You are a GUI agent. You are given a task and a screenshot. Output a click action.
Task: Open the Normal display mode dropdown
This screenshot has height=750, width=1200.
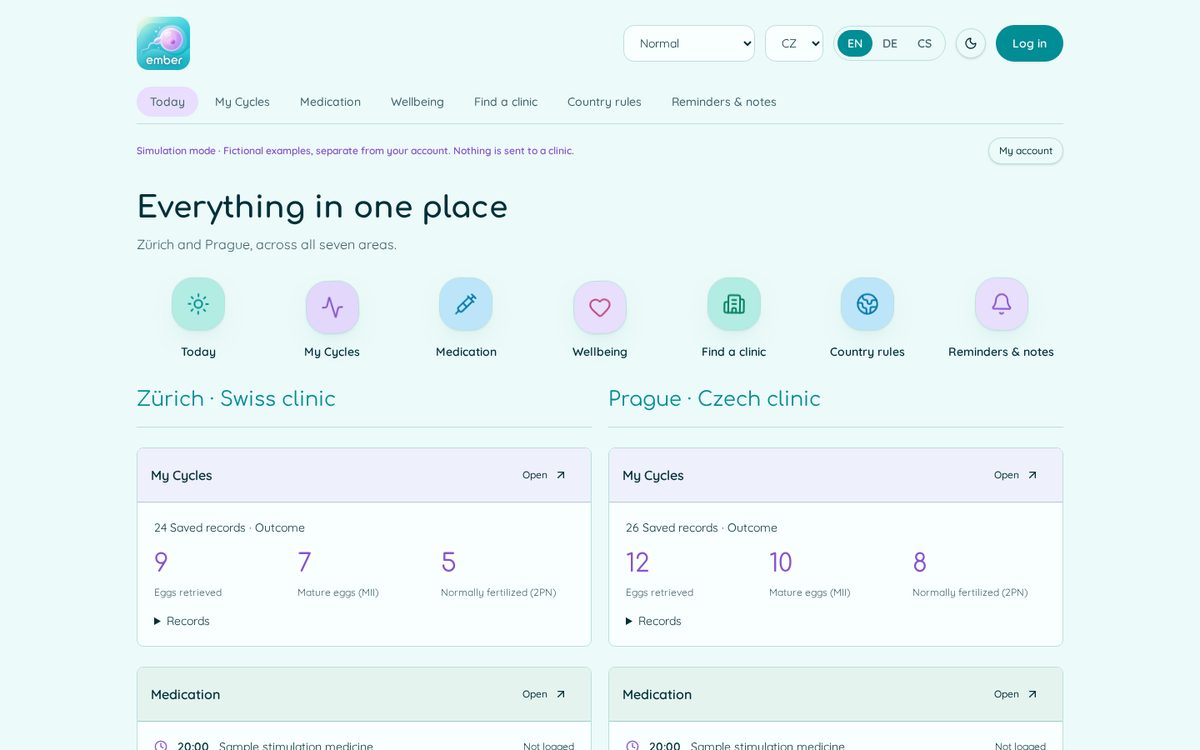pyautogui.click(x=689, y=43)
